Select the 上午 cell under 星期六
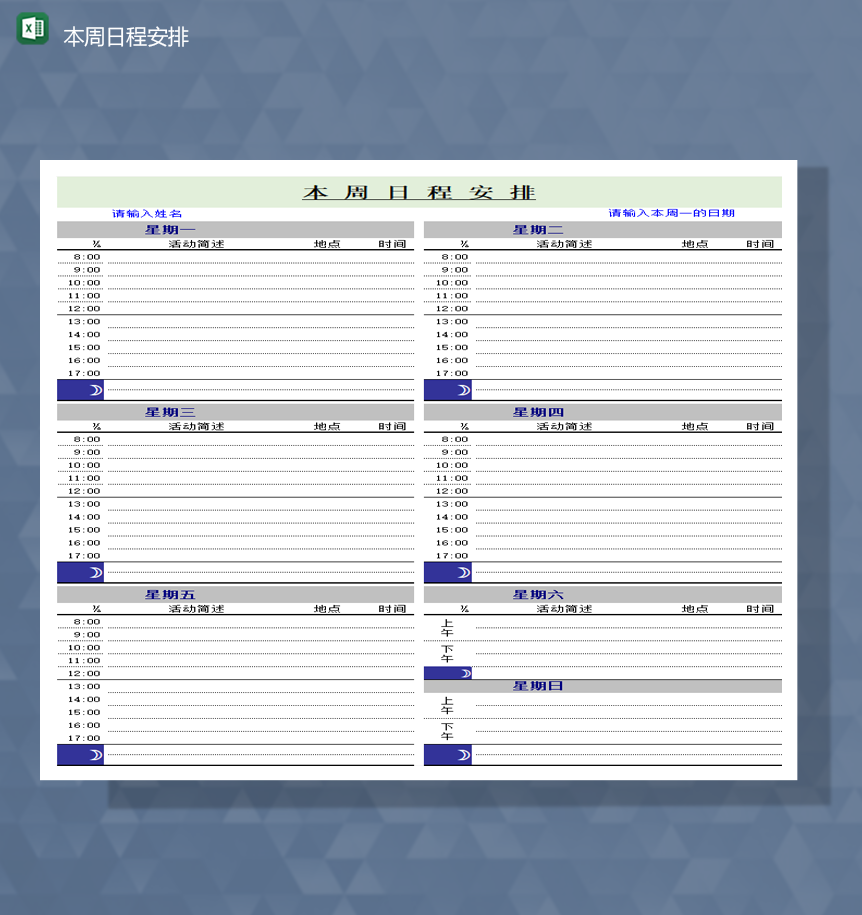The width and height of the screenshot is (862, 915). [x=446, y=627]
